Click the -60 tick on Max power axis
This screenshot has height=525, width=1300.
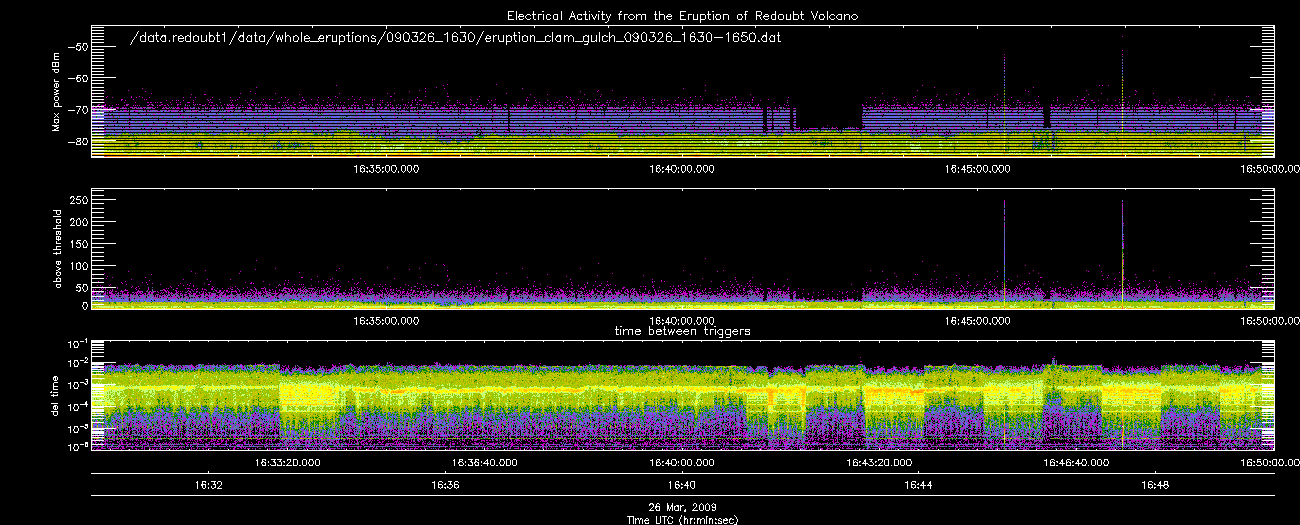coord(76,78)
